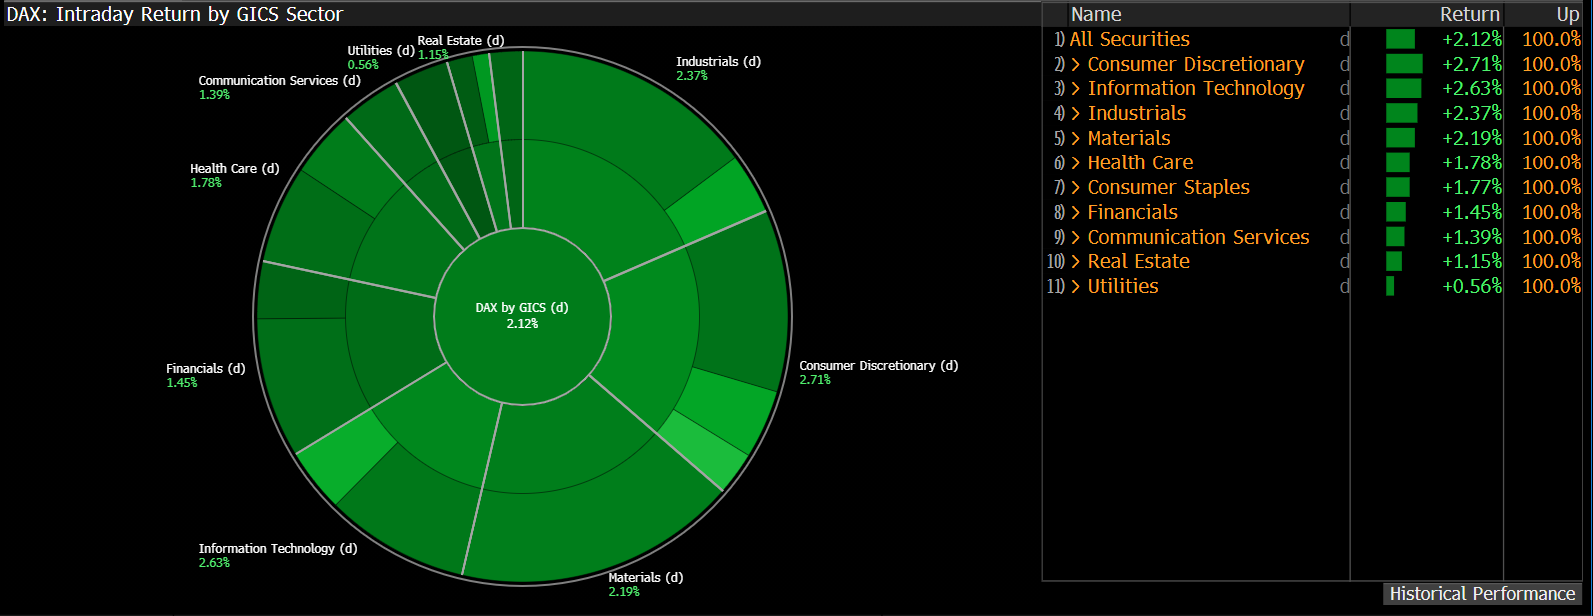
Task: Click the green return bar for Industrials
Action: (1401, 114)
